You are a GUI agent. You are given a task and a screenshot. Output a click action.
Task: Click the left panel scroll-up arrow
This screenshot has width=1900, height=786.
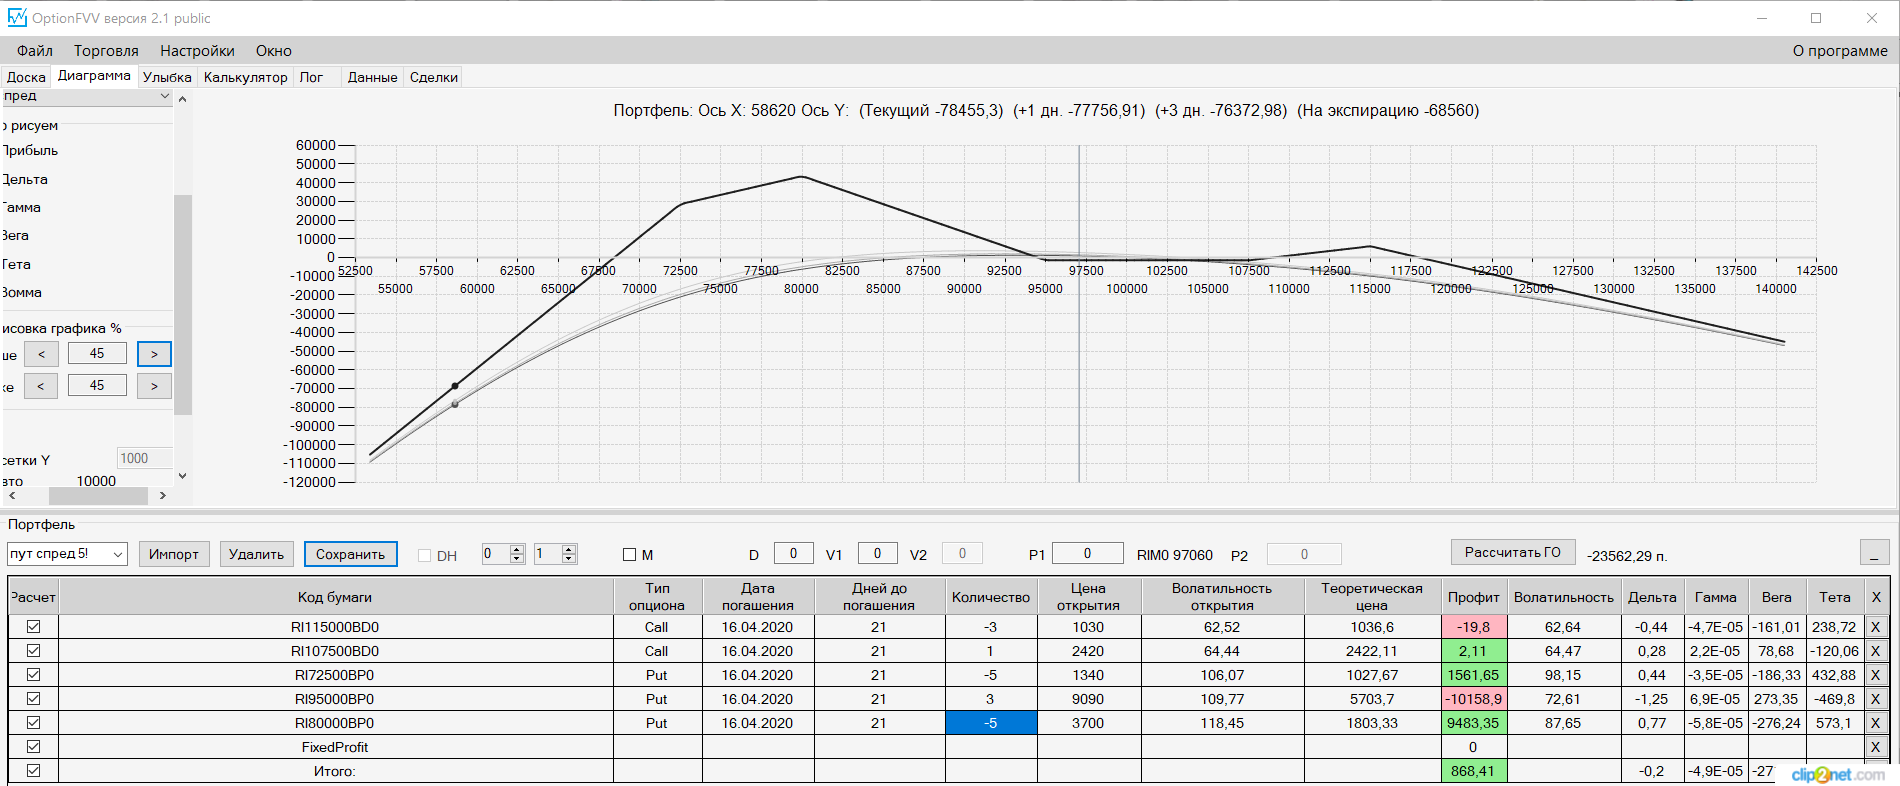(x=182, y=99)
